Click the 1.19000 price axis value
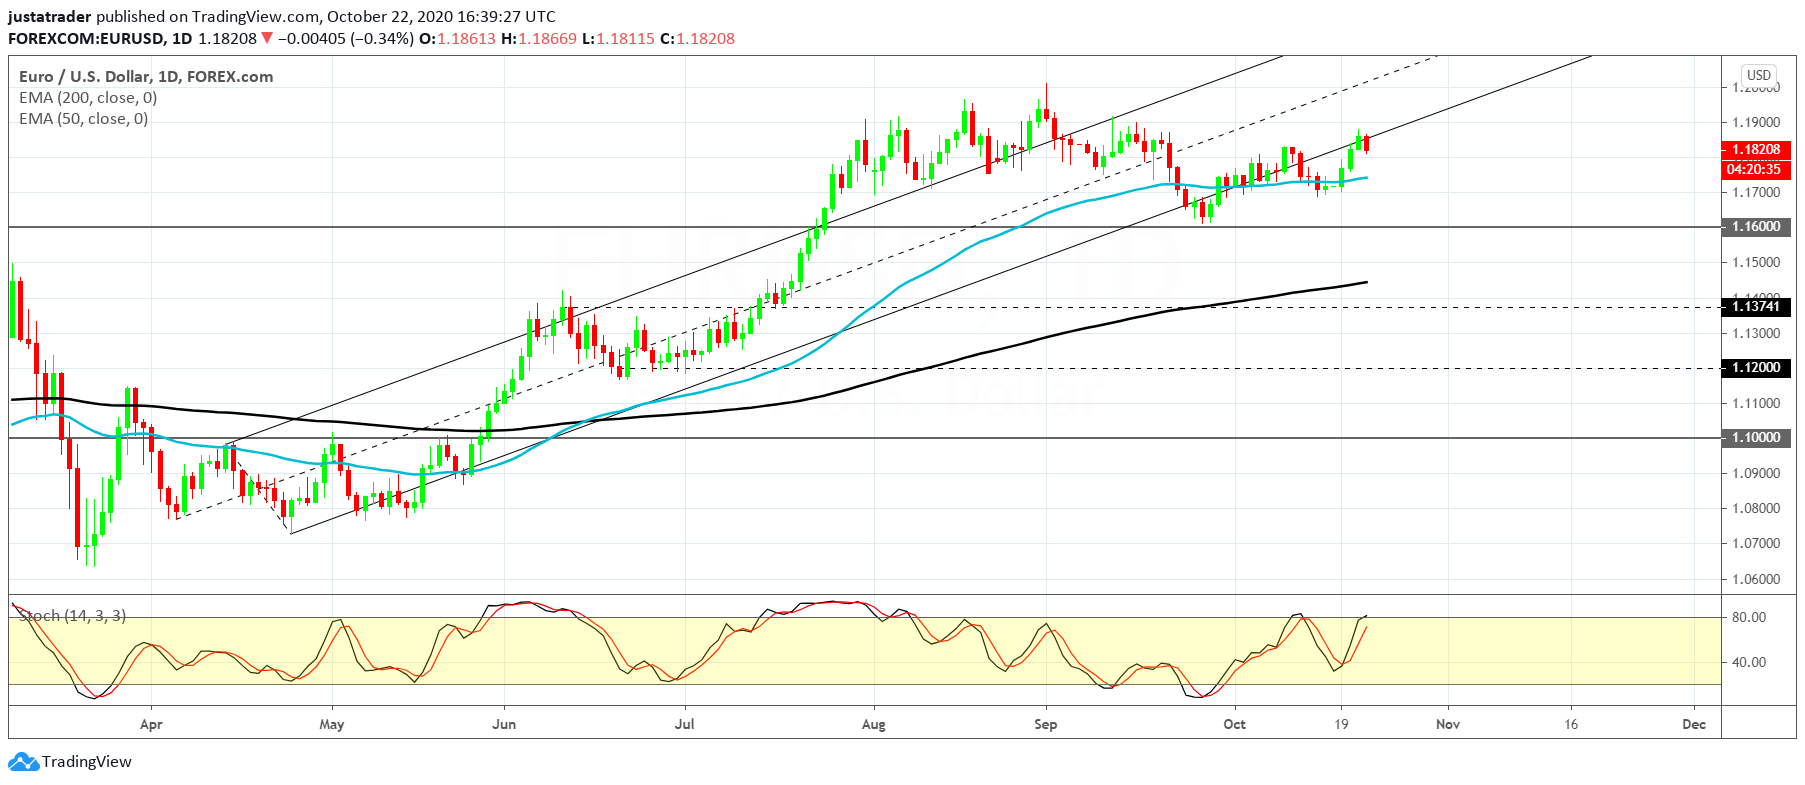The width and height of the screenshot is (1805, 785). (1756, 122)
